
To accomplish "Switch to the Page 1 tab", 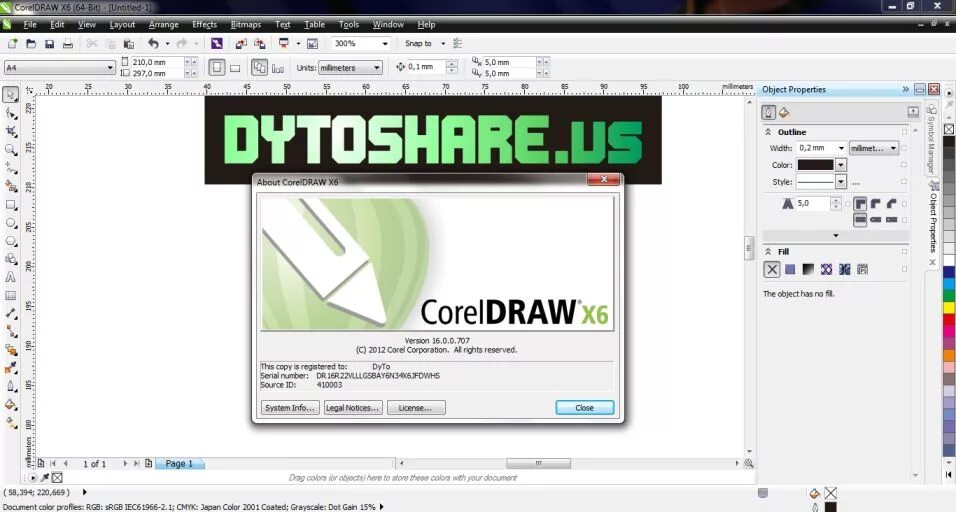I will [179, 463].
